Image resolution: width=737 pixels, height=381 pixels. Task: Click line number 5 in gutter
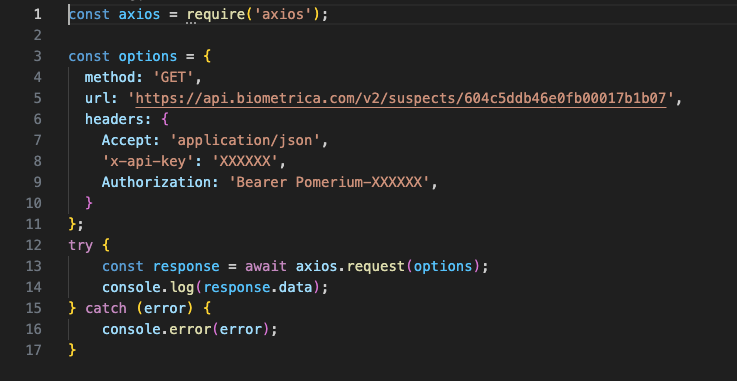click(37, 98)
